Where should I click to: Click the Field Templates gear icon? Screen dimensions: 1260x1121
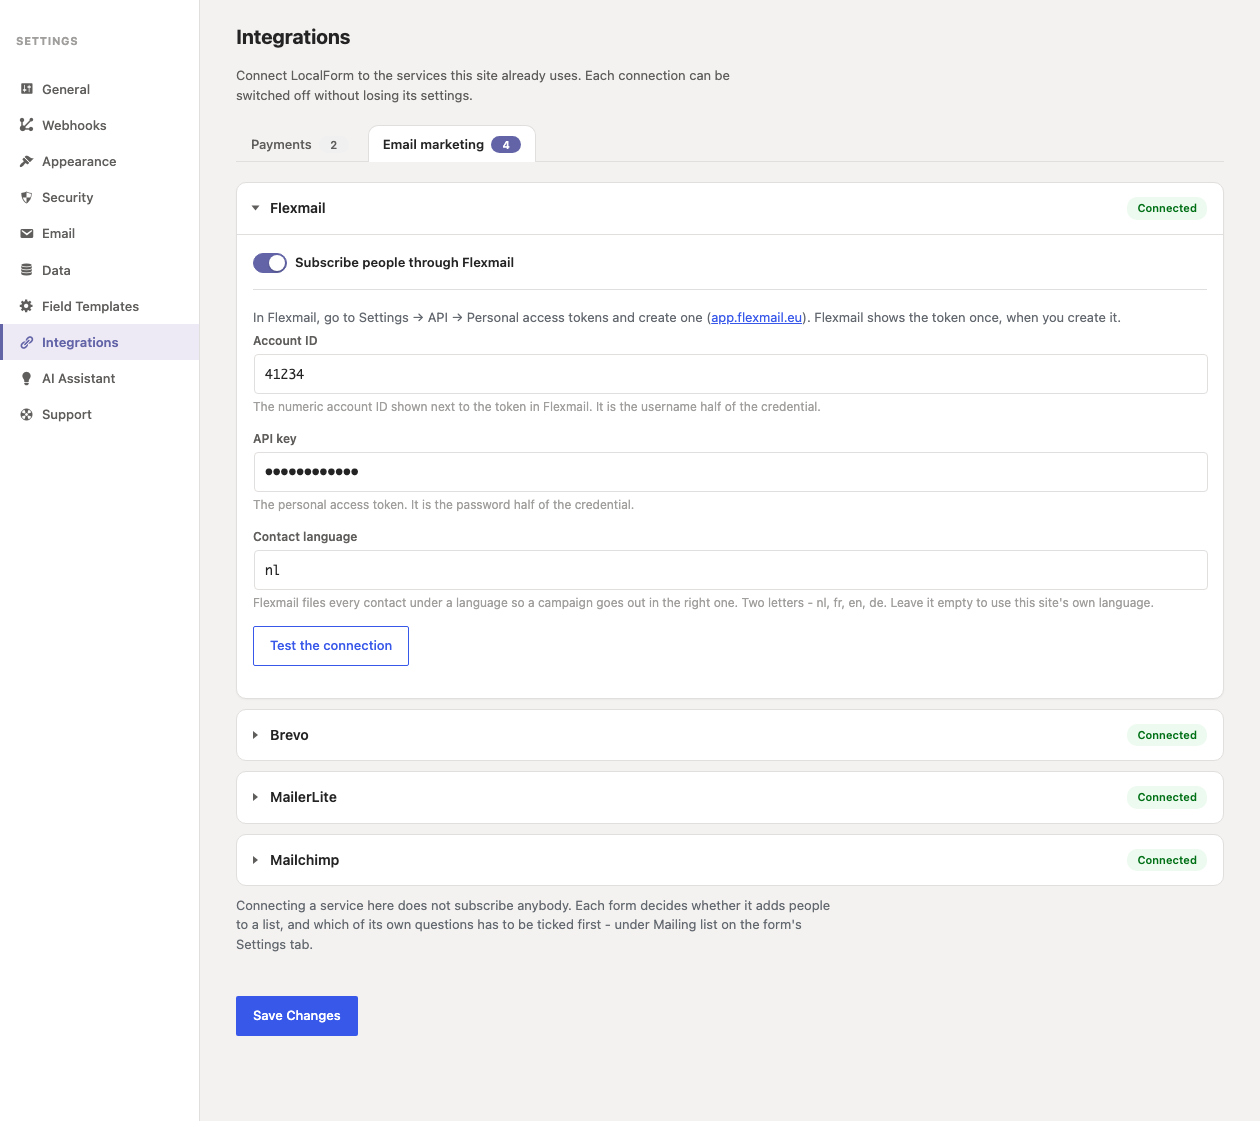pyautogui.click(x=27, y=306)
